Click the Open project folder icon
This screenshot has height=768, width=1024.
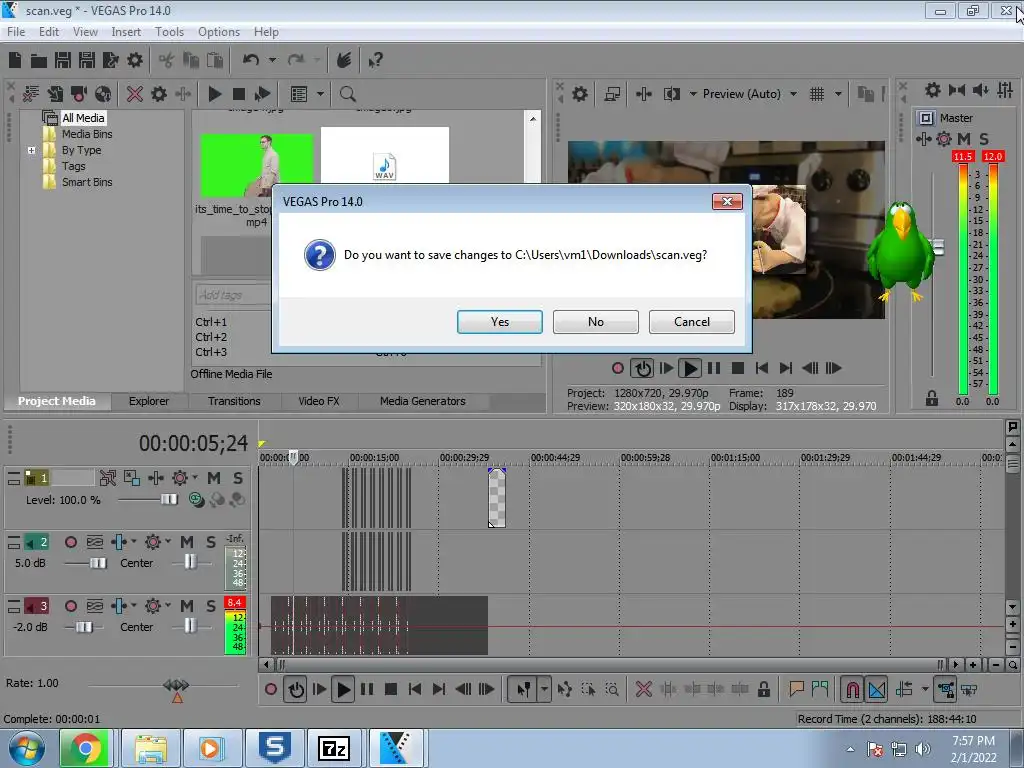pos(39,61)
